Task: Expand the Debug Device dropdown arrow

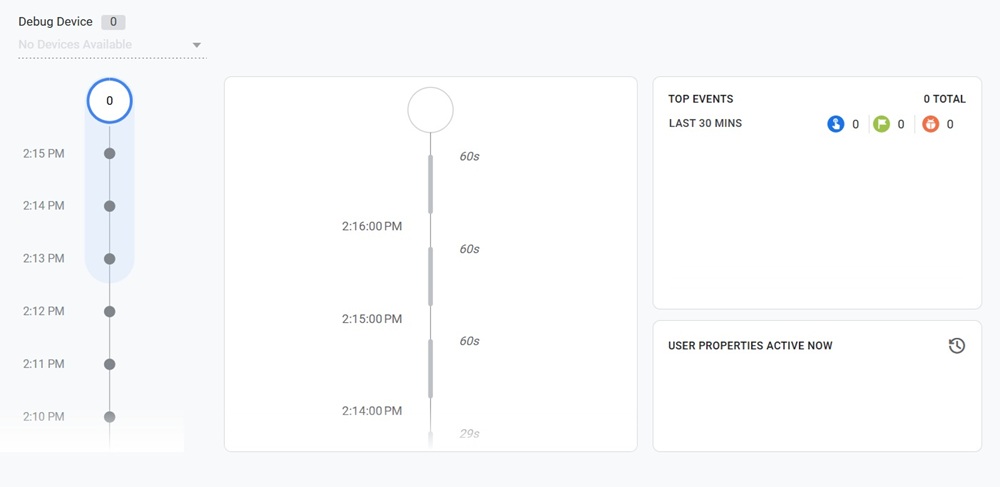Action: pyautogui.click(x=197, y=45)
